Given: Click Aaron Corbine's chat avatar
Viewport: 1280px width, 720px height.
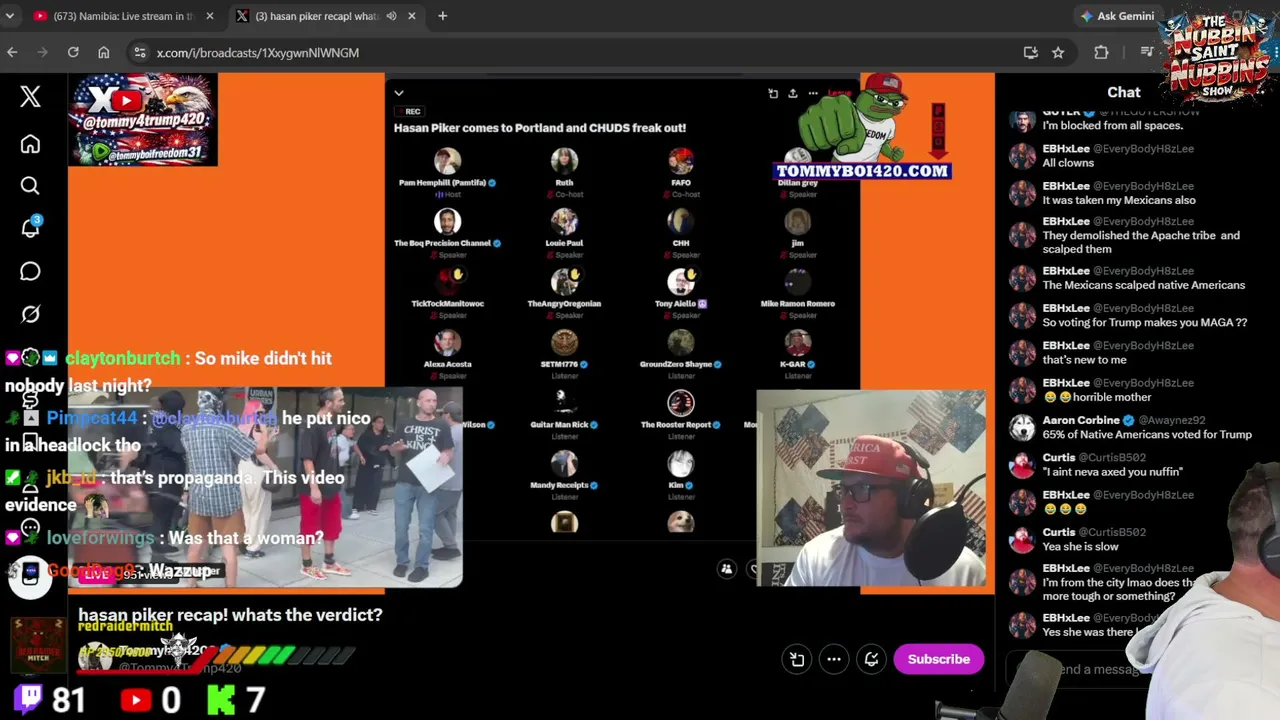Looking at the screenshot, I should tap(1022, 428).
